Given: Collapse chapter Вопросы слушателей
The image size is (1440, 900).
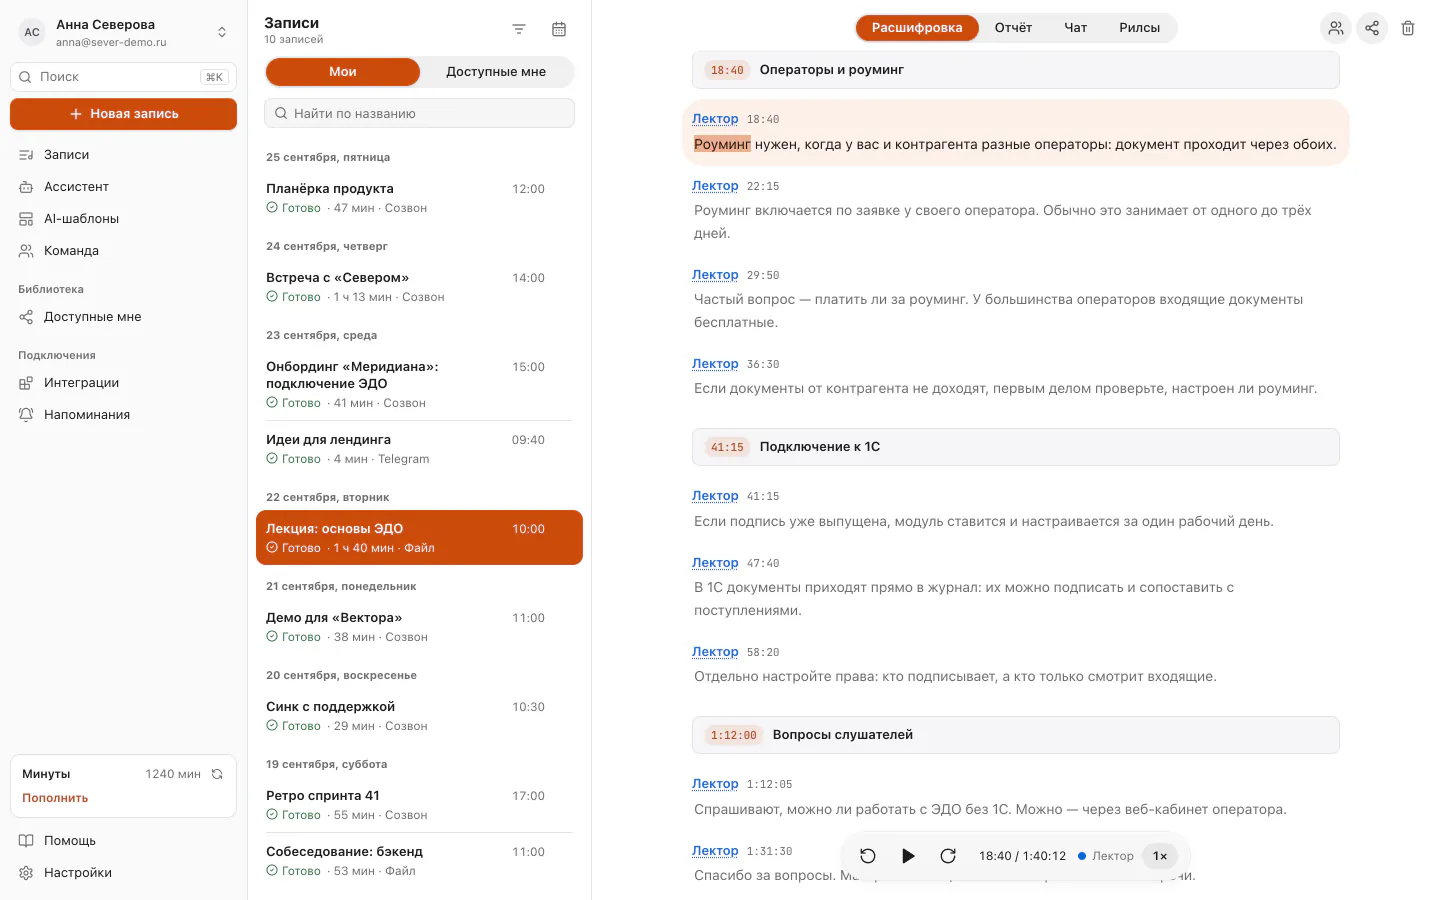Looking at the screenshot, I should [1015, 735].
